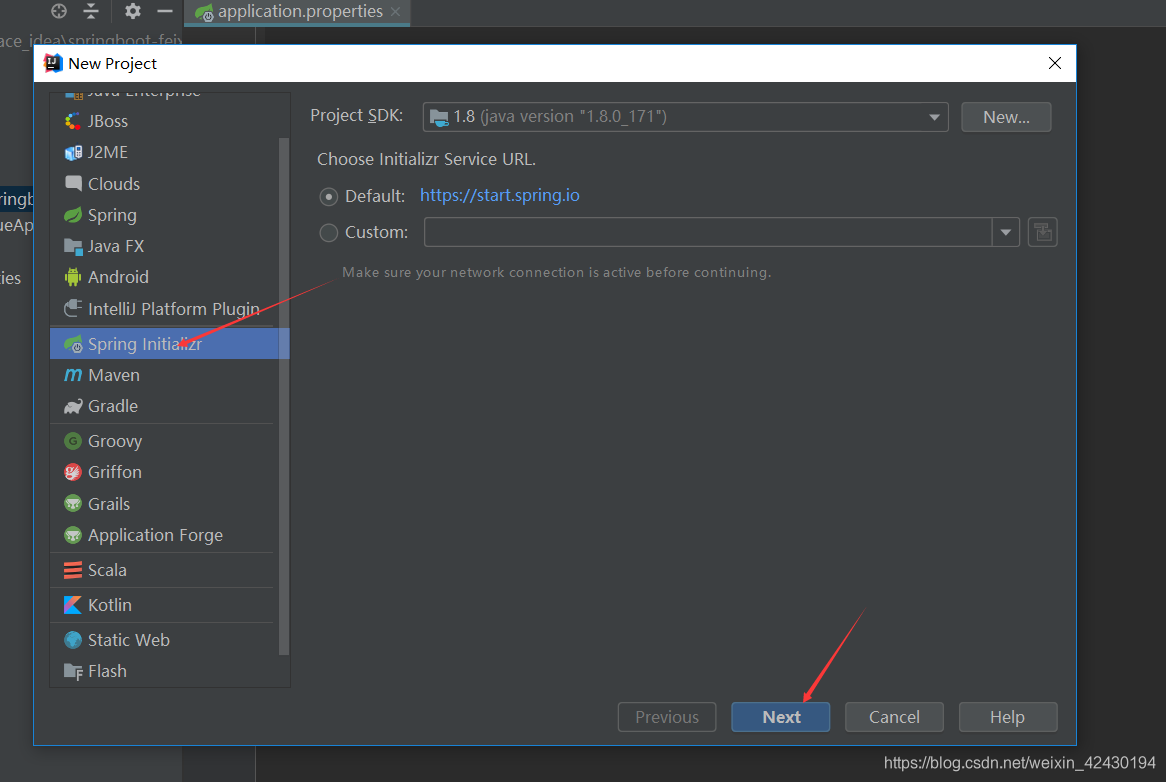Viewport: 1166px width, 782px height.
Task: Click the Custom URL input field
Action: [708, 232]
